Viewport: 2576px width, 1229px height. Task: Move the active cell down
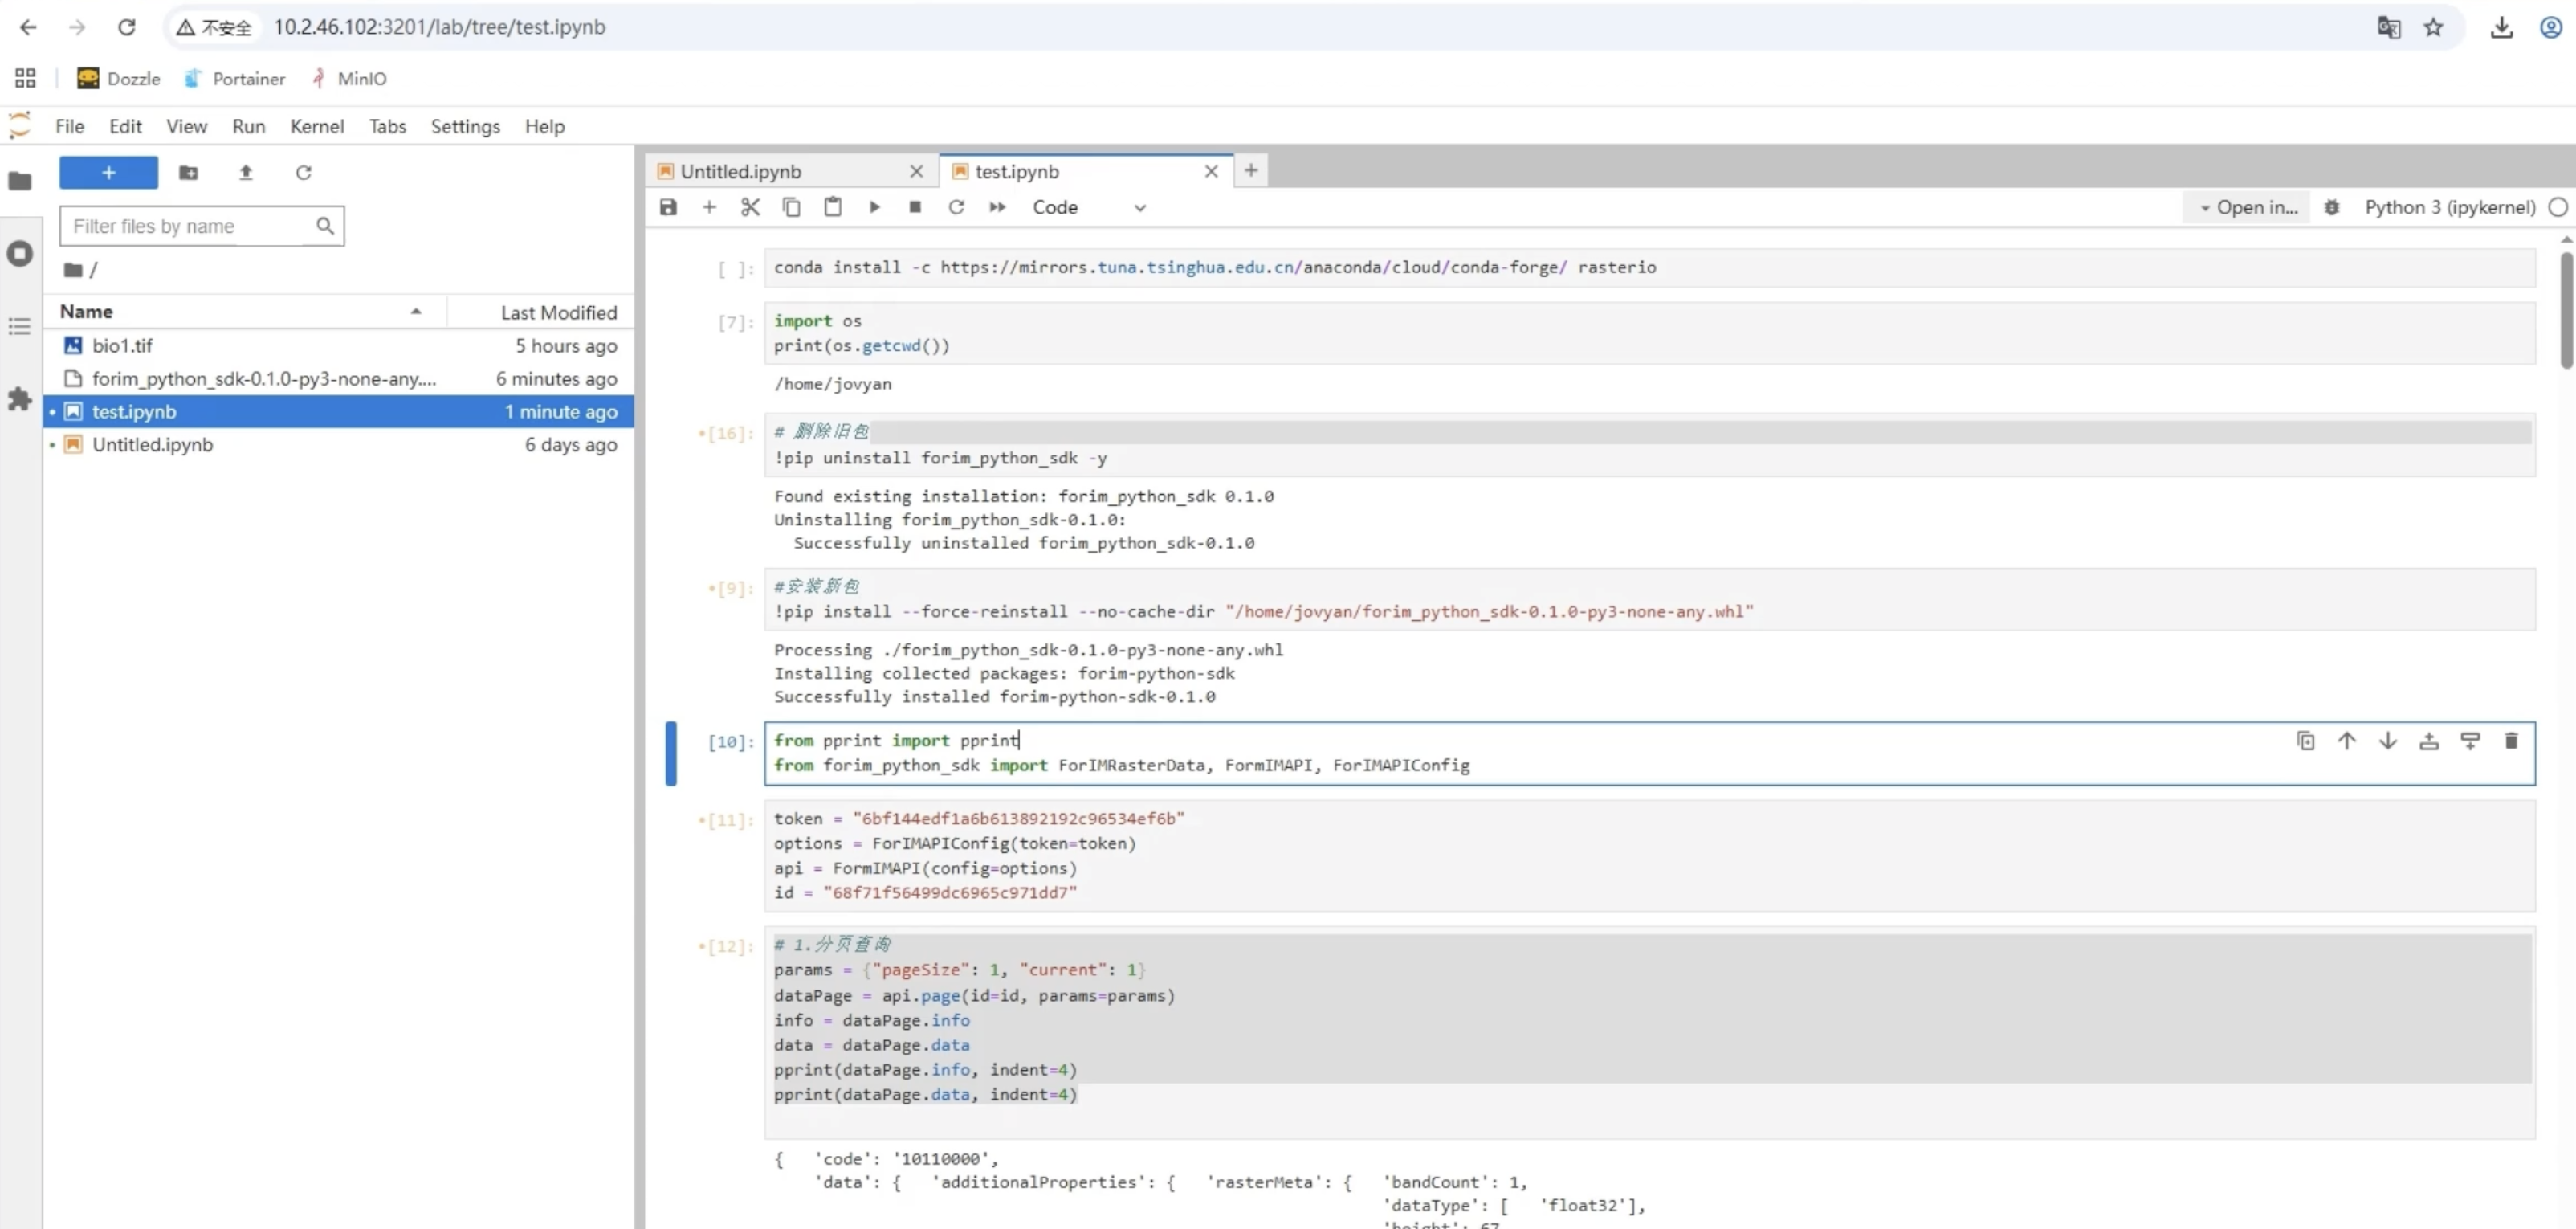[x=2387, y=741]
